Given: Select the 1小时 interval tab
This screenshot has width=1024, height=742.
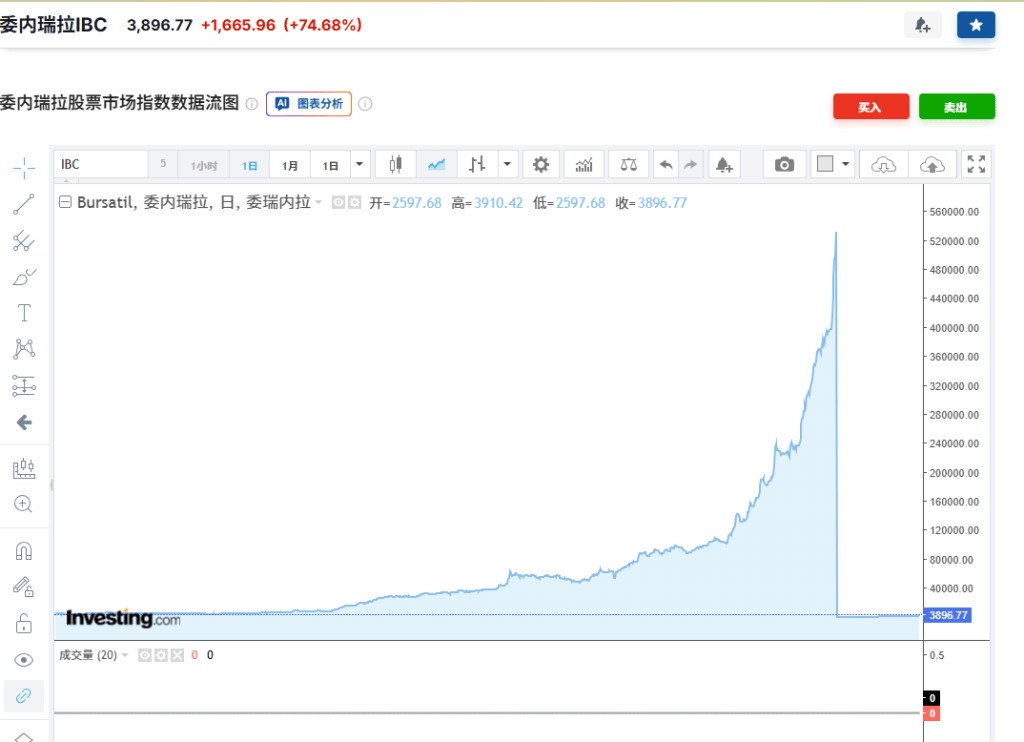Looking at the screenshot, I should coord(204,165).
